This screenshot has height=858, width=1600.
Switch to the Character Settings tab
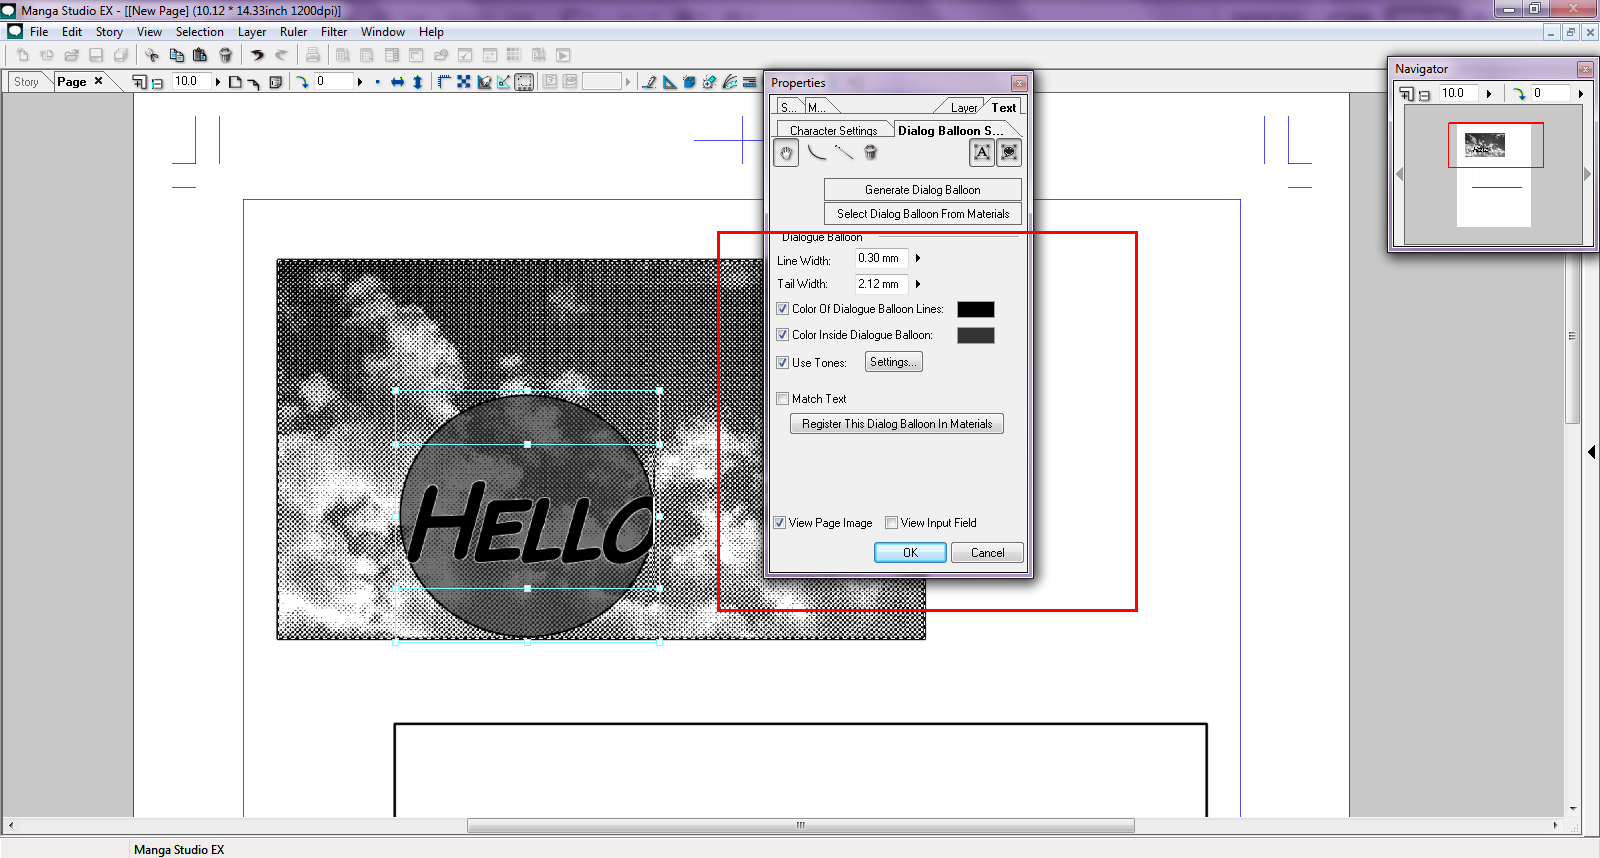point(833,130)
